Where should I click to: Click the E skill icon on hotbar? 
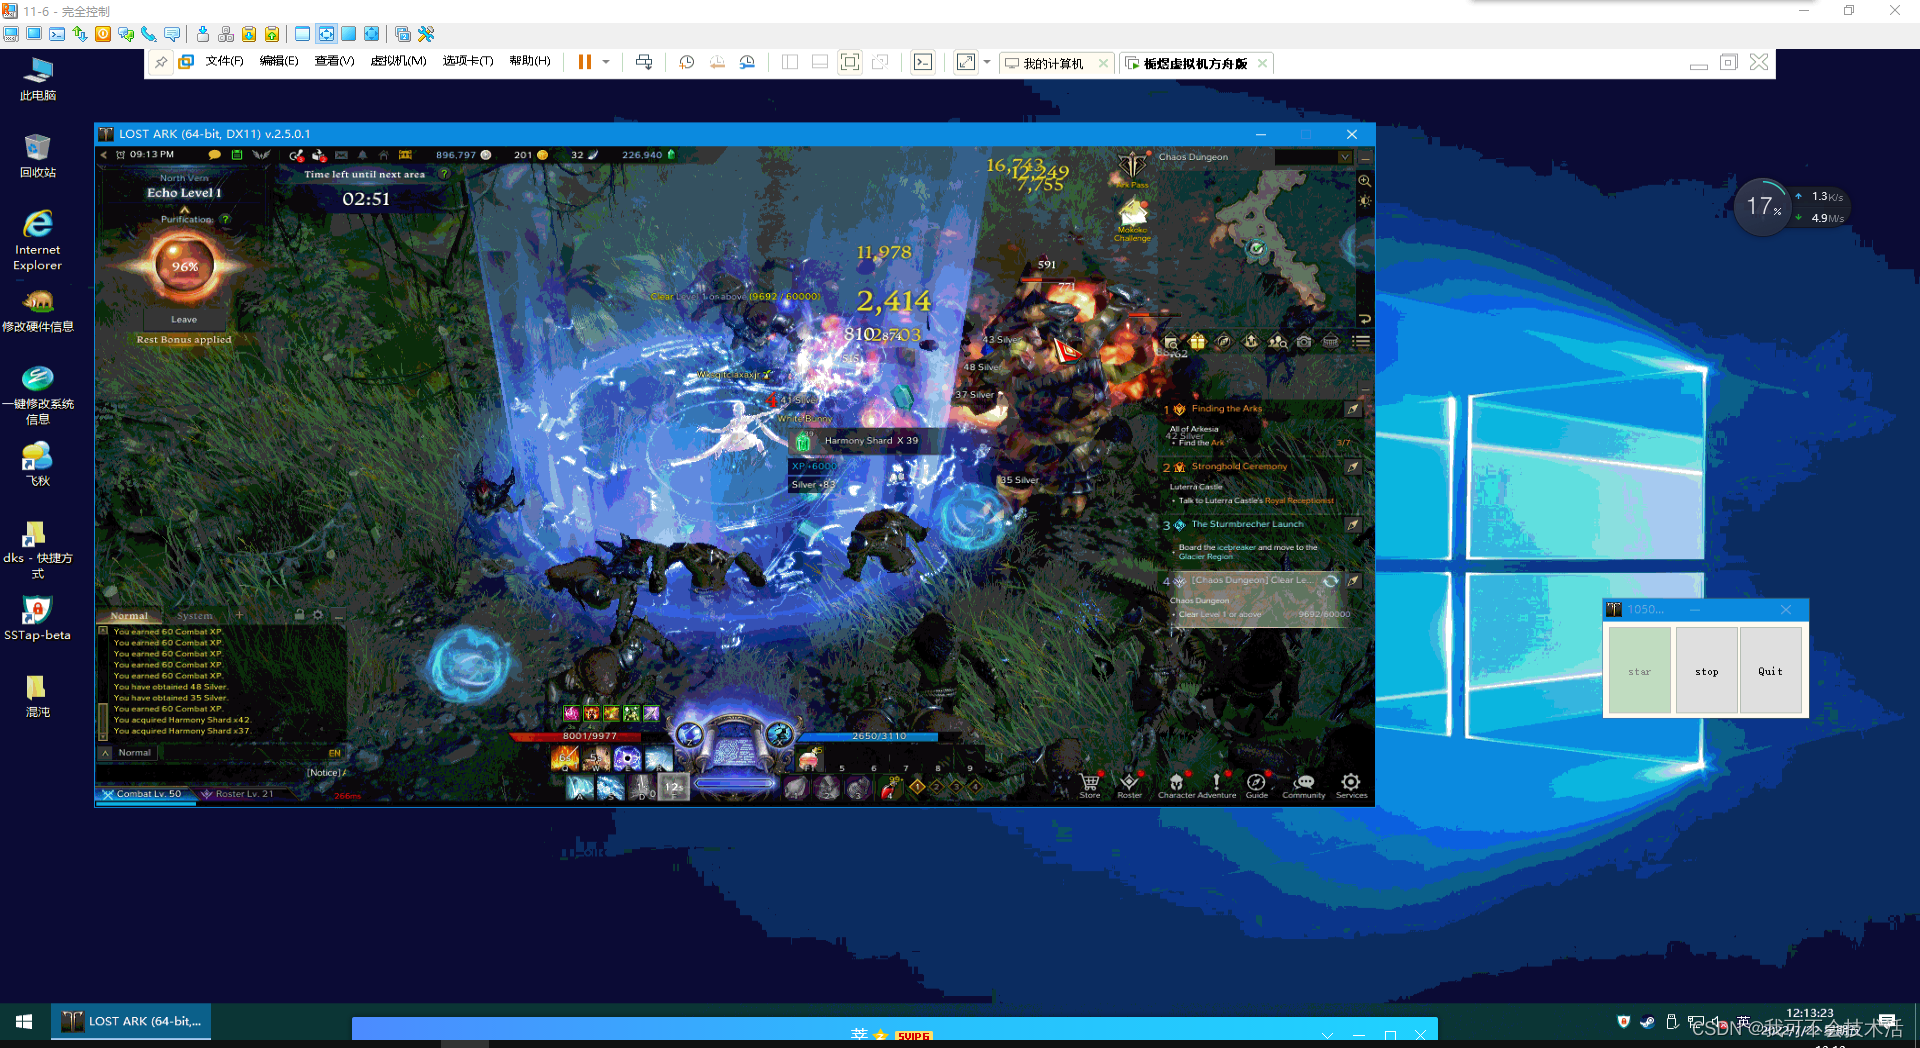tap(627, 759)
